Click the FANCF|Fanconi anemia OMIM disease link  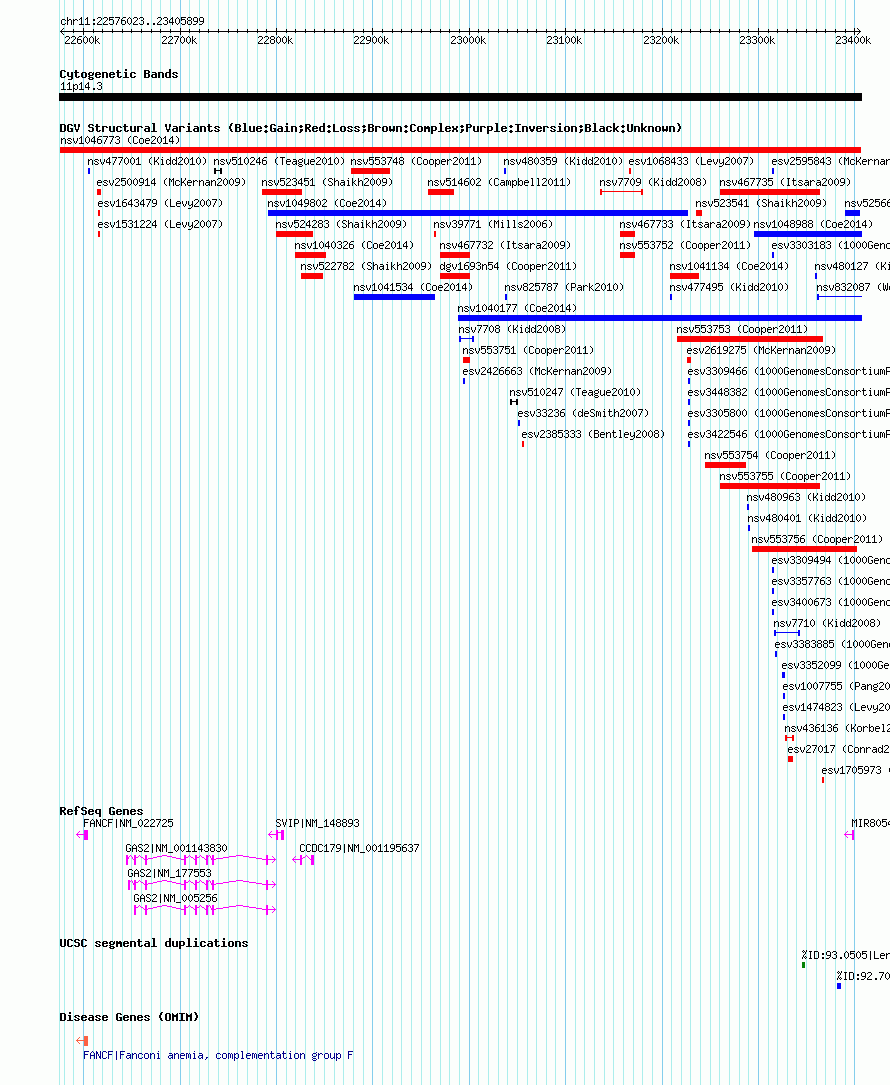point(218,1055)
